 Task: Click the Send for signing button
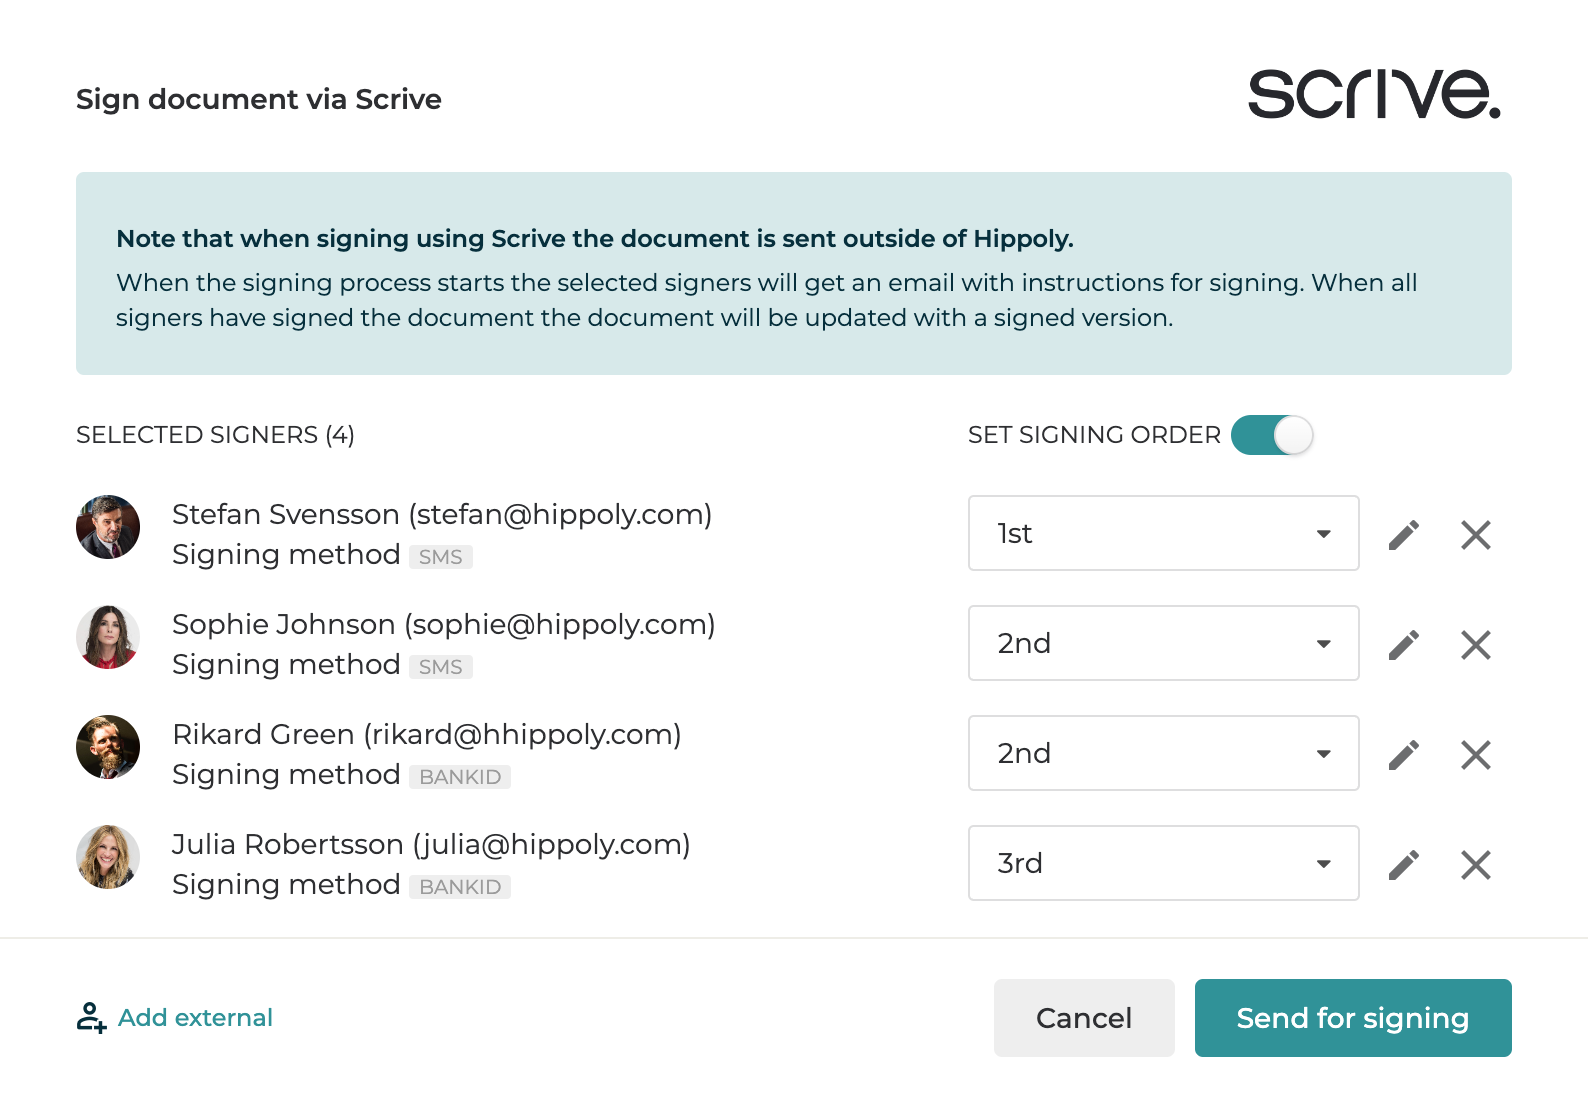tap(1352, 1018)
